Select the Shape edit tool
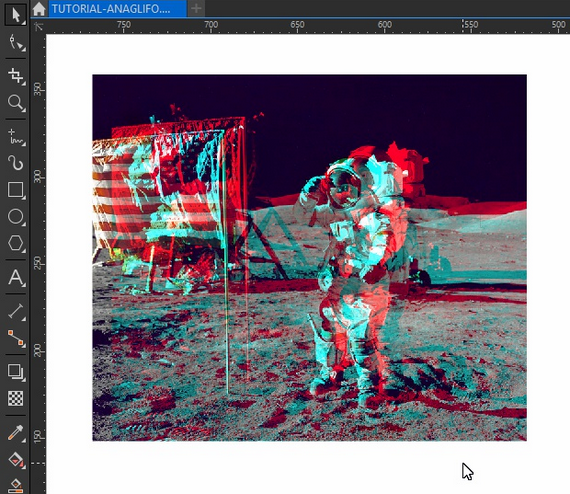 pyautogui.click(x=15, y=43)
